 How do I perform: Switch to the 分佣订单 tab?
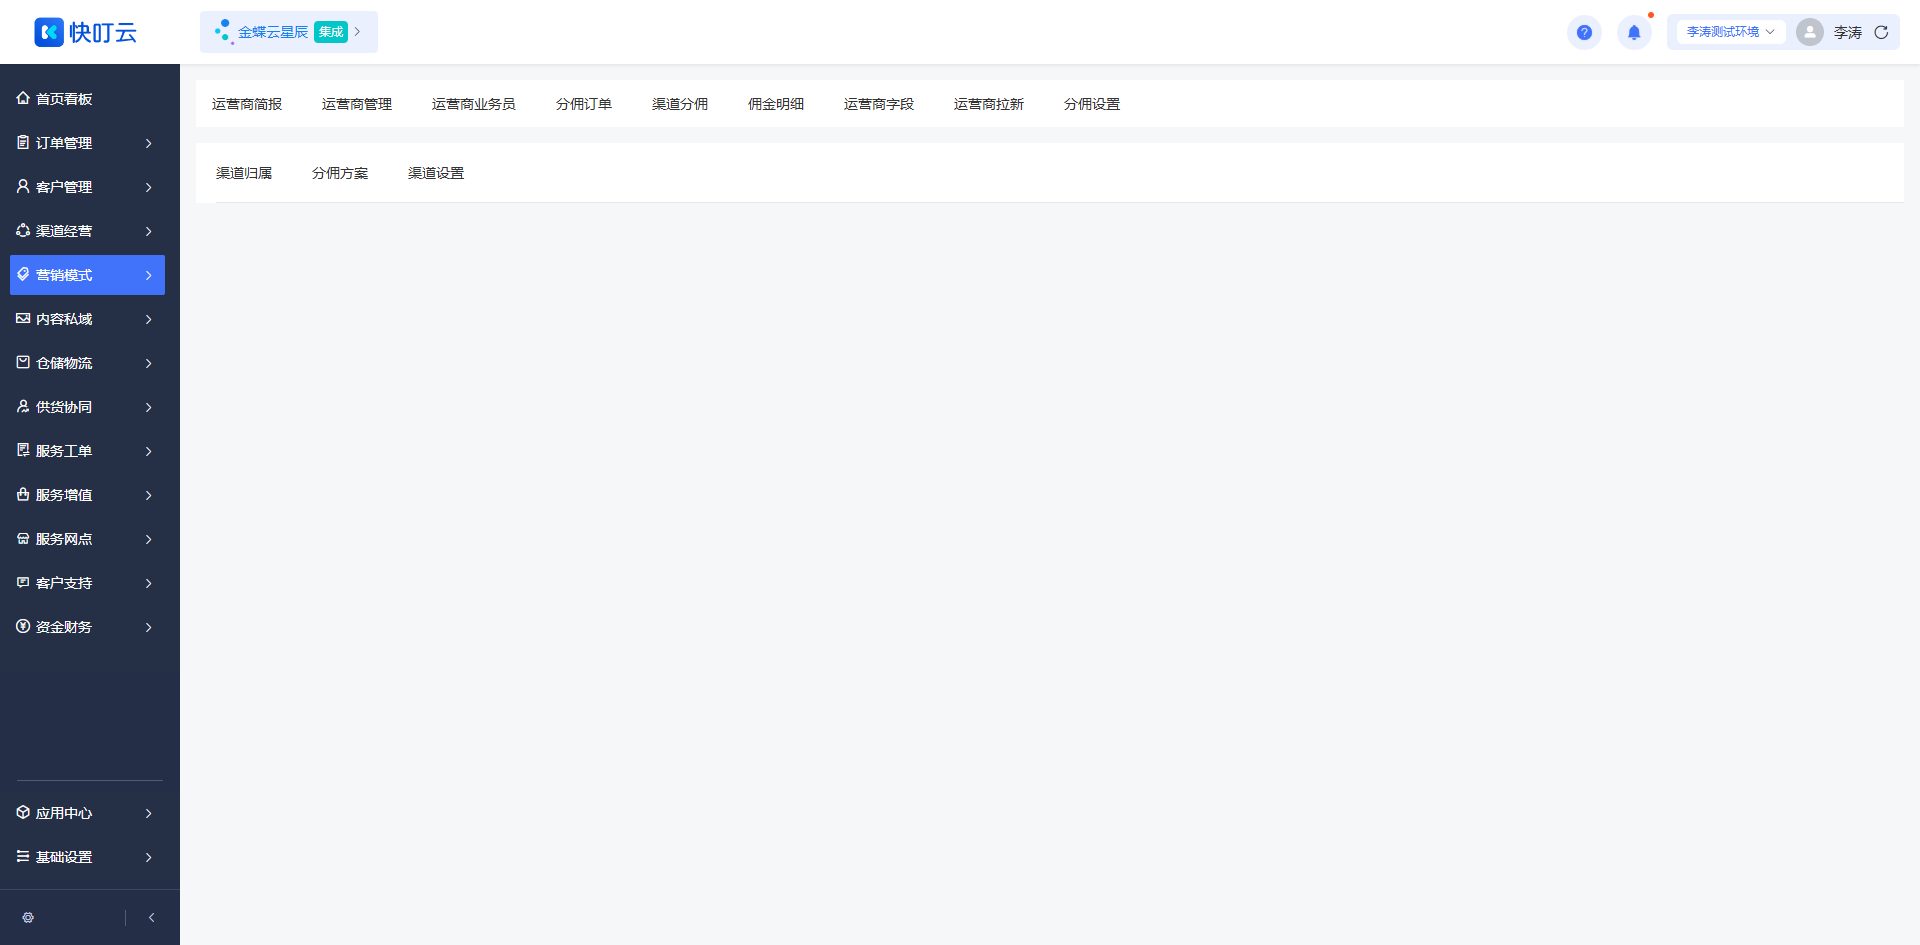tap(584, 104)
